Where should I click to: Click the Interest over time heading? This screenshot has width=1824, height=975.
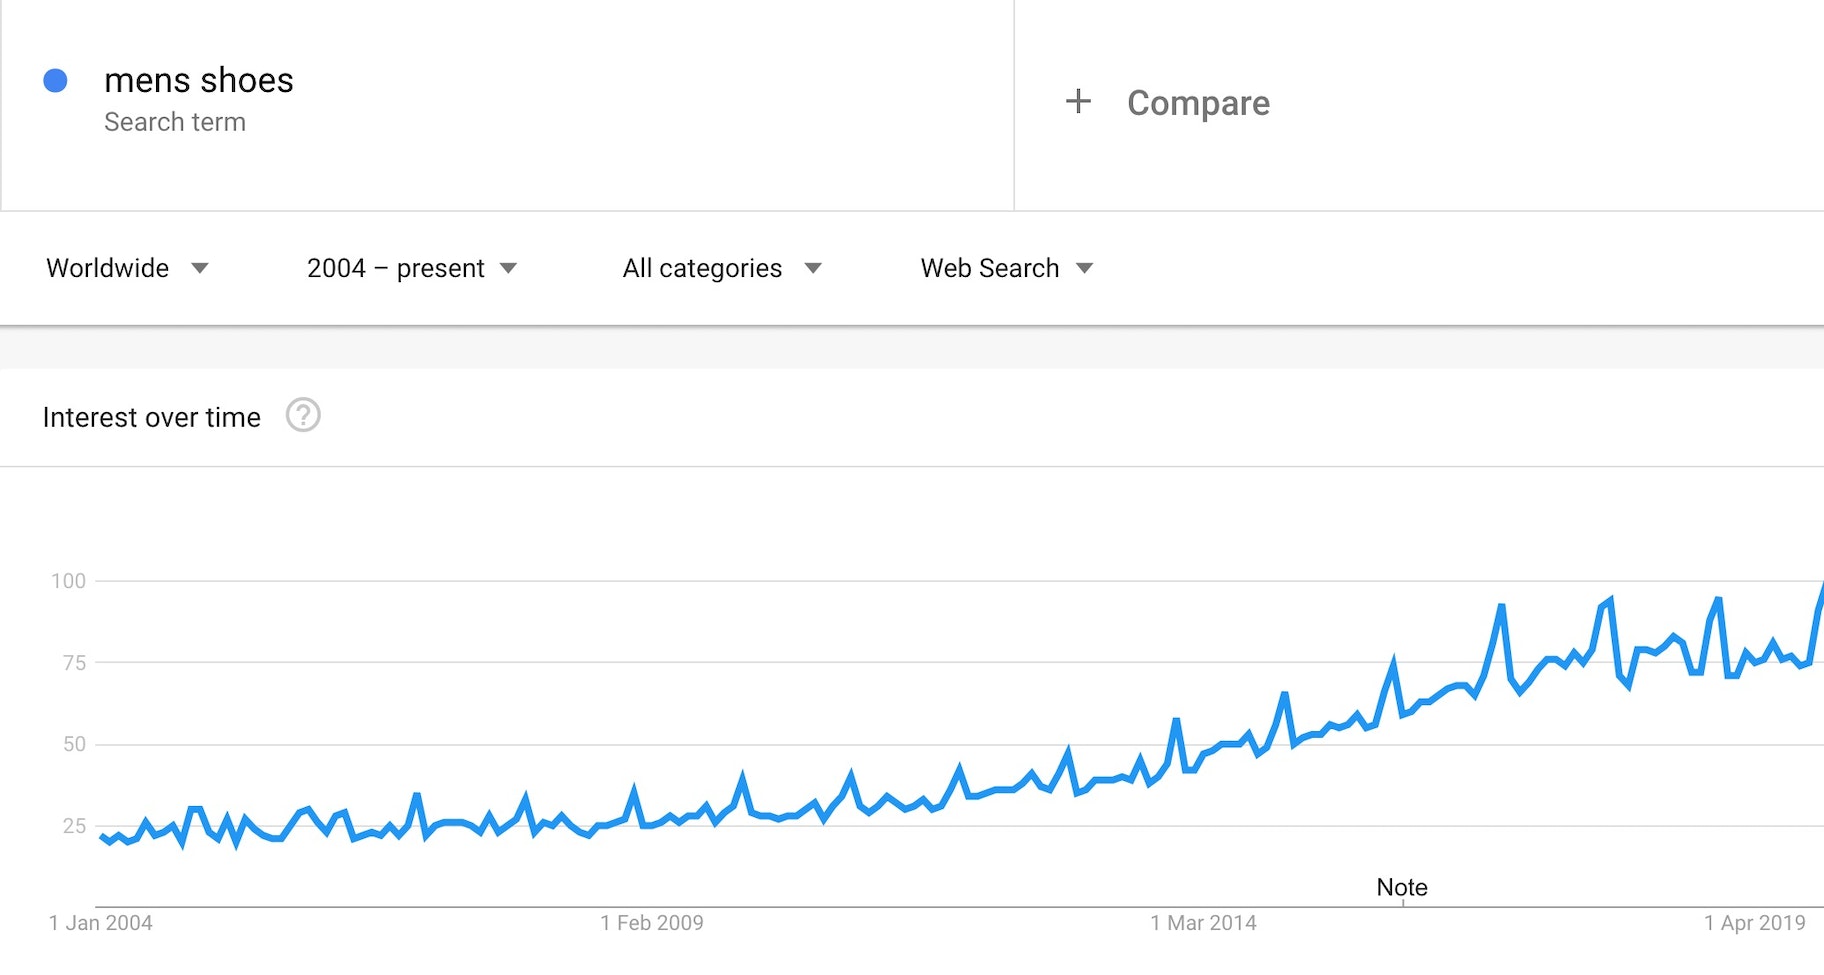coord(152,417)
